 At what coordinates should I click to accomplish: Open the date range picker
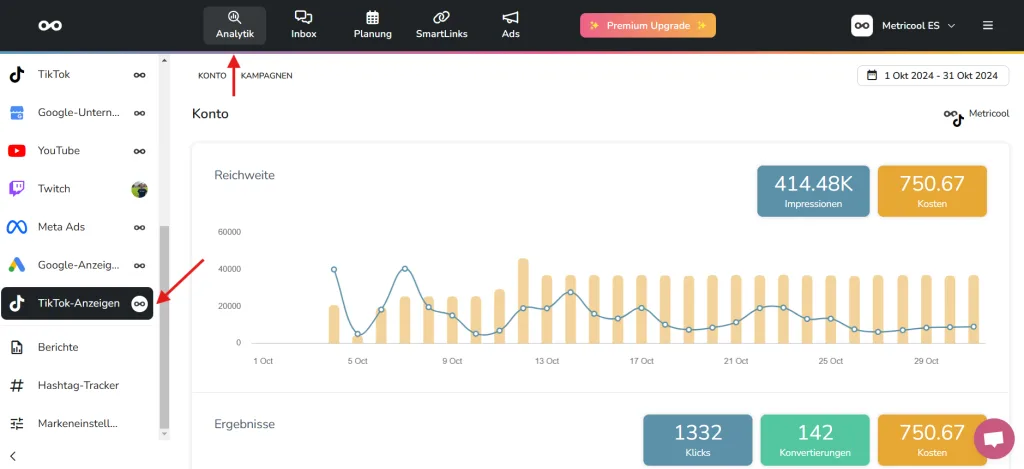tap(933, 76)
